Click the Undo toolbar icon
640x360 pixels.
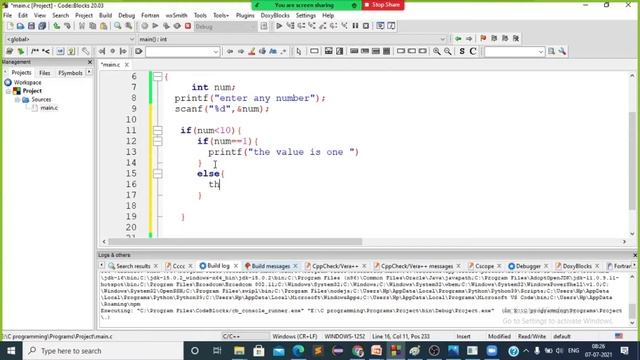point(56,26)
